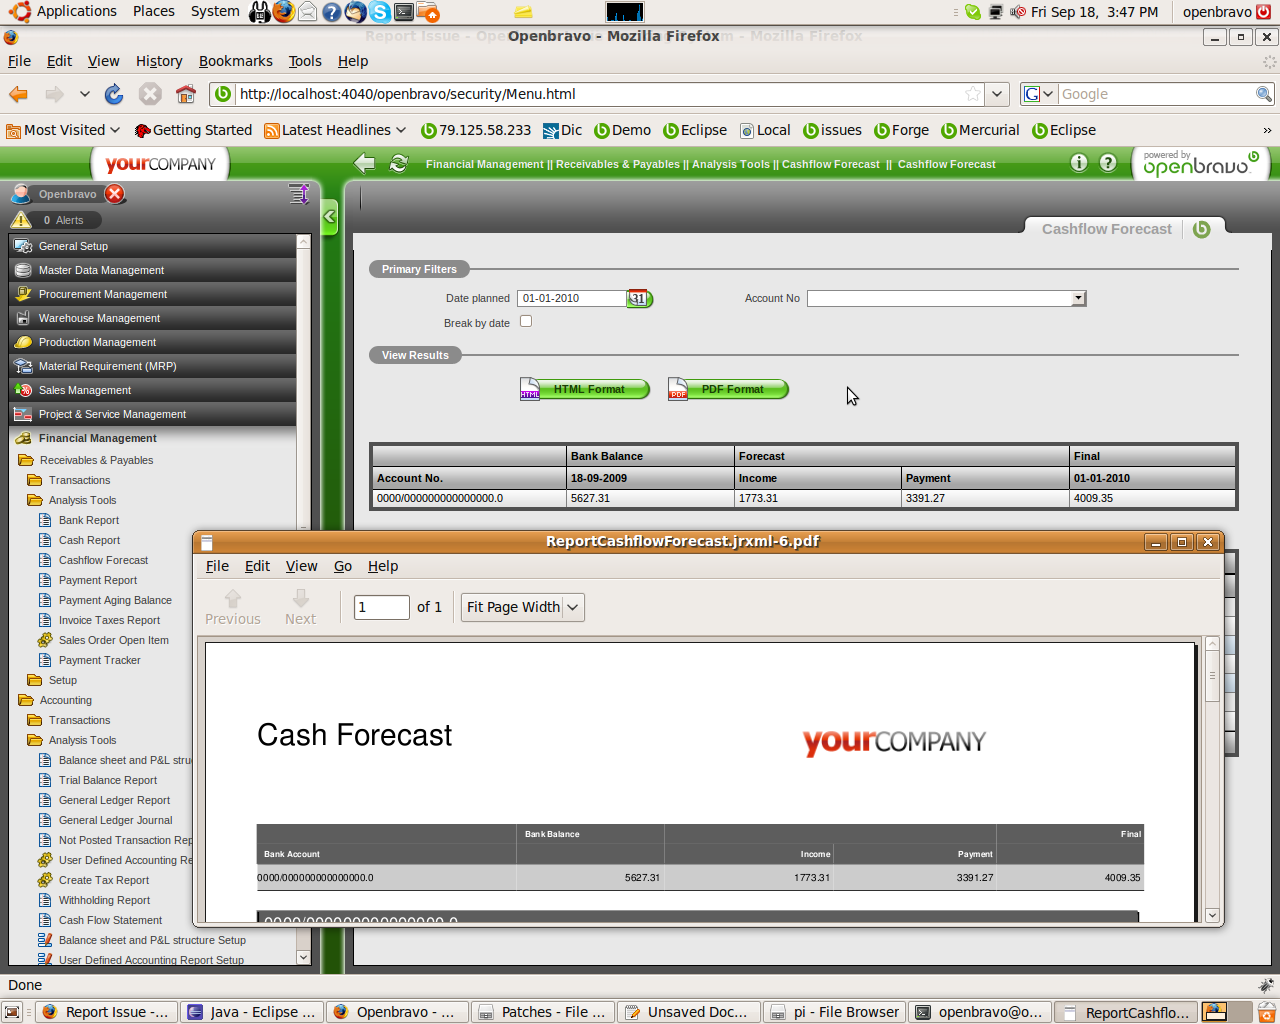This screenshot has width=1280, height=1024.
Task: Click the Openbravo refresh icon in header
Action: [399, 164]
